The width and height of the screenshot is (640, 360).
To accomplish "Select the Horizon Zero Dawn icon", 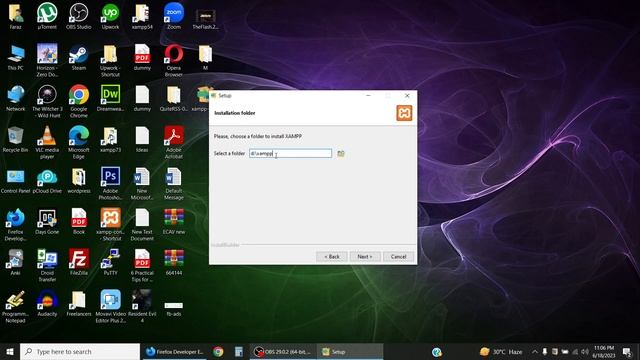I will [x=47, y=61].
